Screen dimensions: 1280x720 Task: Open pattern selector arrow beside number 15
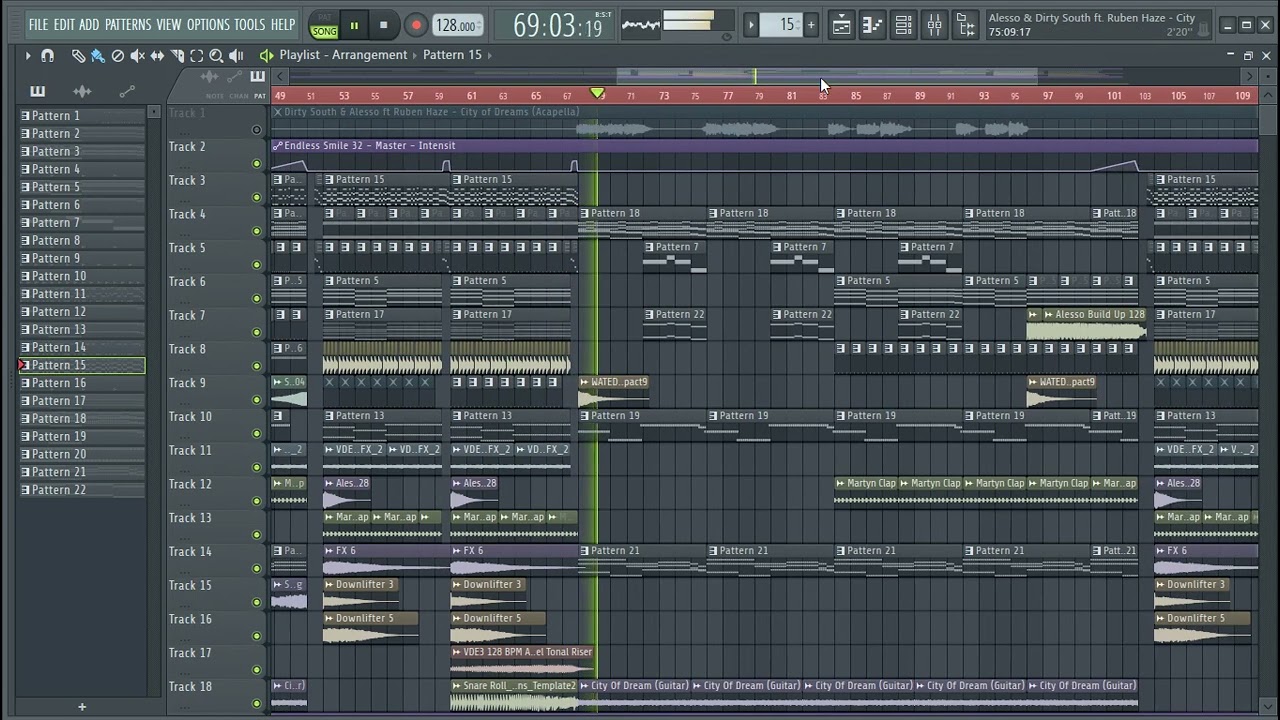[751, 25]
